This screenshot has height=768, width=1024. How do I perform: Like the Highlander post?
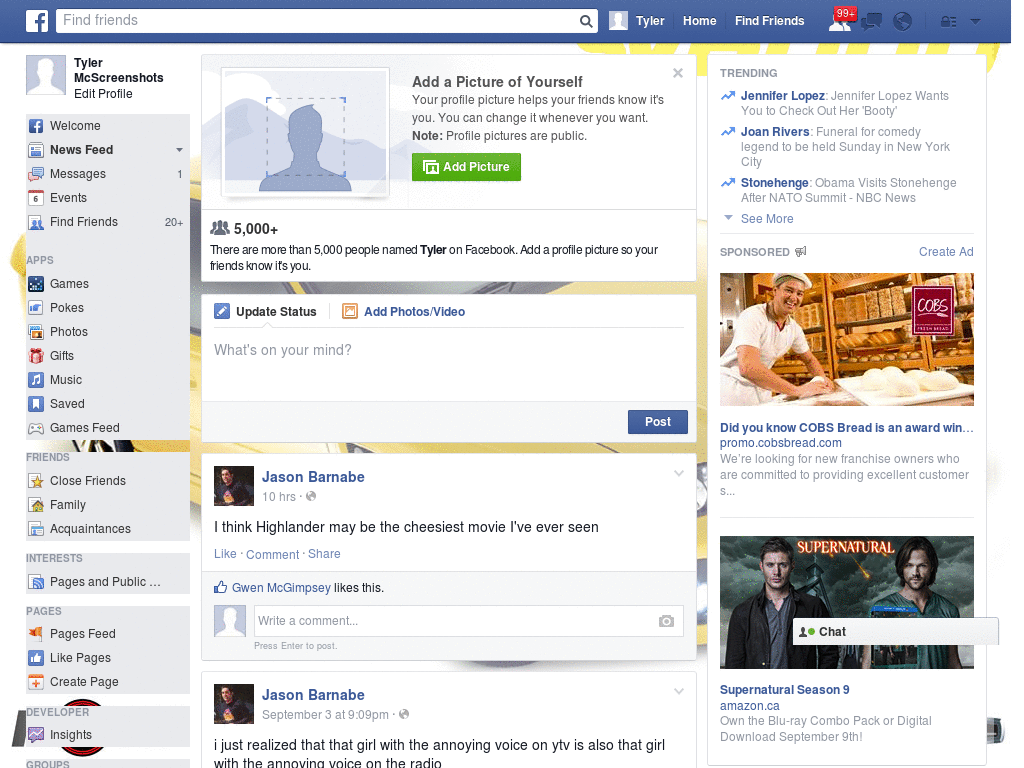coord(225,554)
